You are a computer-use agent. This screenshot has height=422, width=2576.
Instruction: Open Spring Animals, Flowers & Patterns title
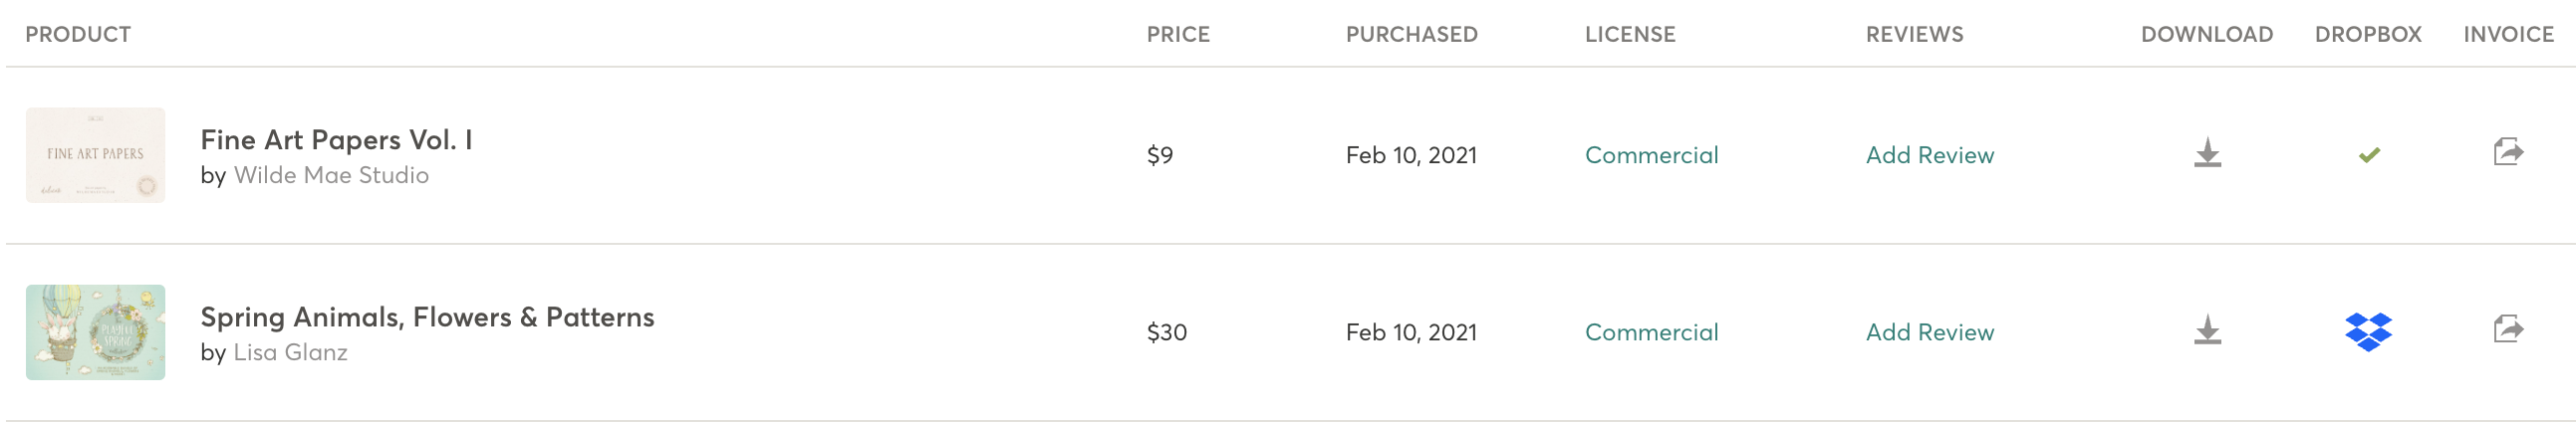(x=427, y=317)
